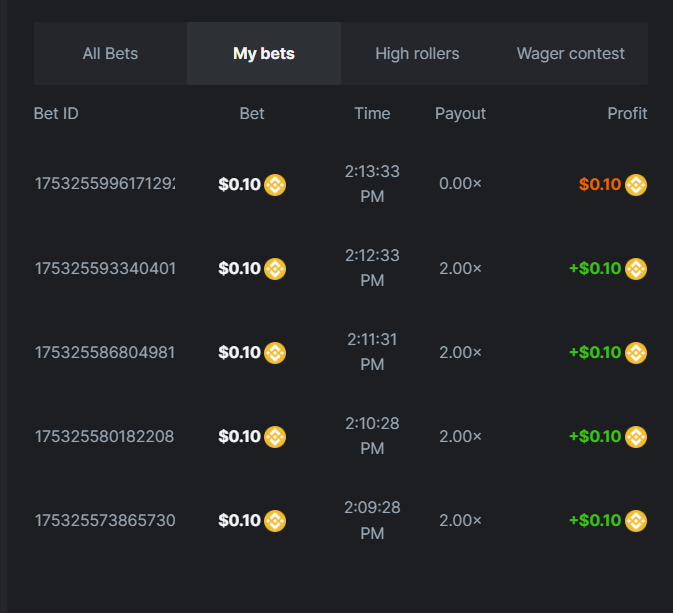Click profit coin icon in 2:12:33 PM row
The image size is (673, 613).
[x=636, y=269]
